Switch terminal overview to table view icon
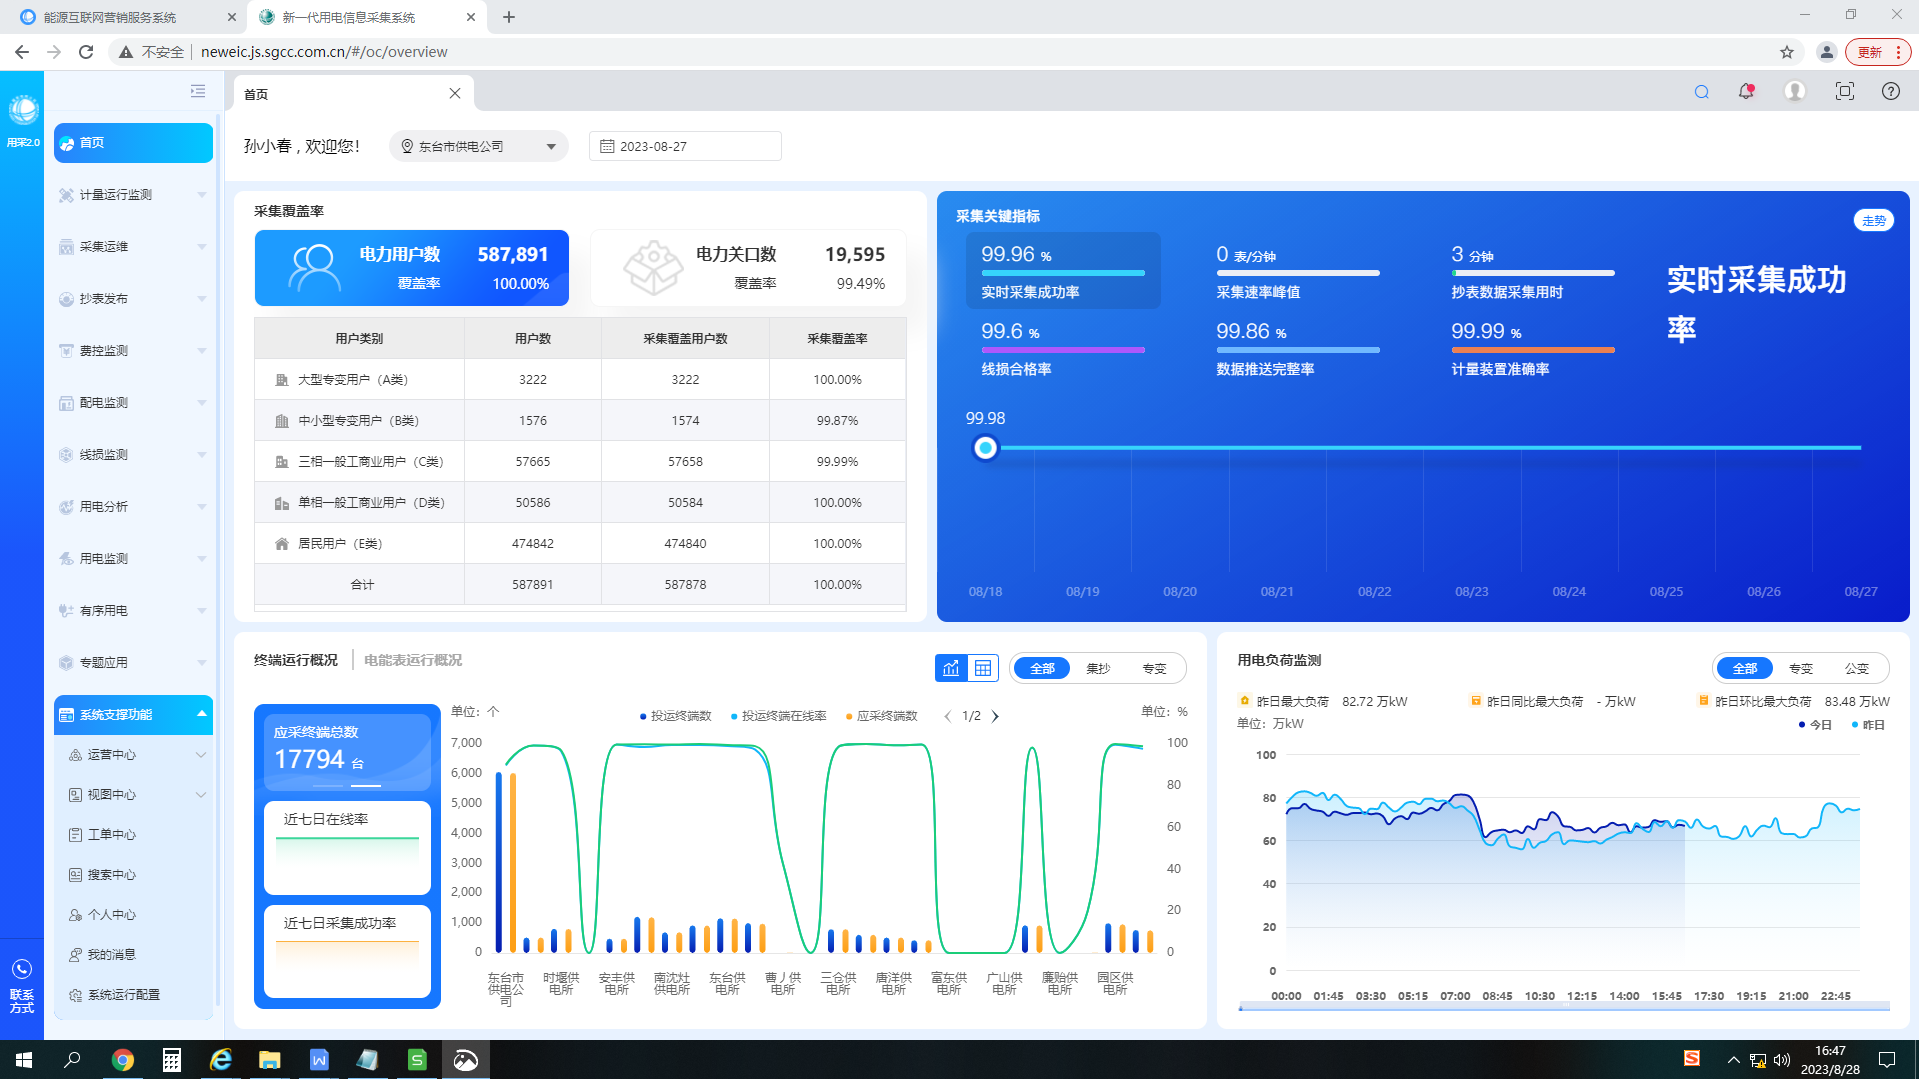The height and width of the screenshot is (1079, 1919). click(983, 668)
